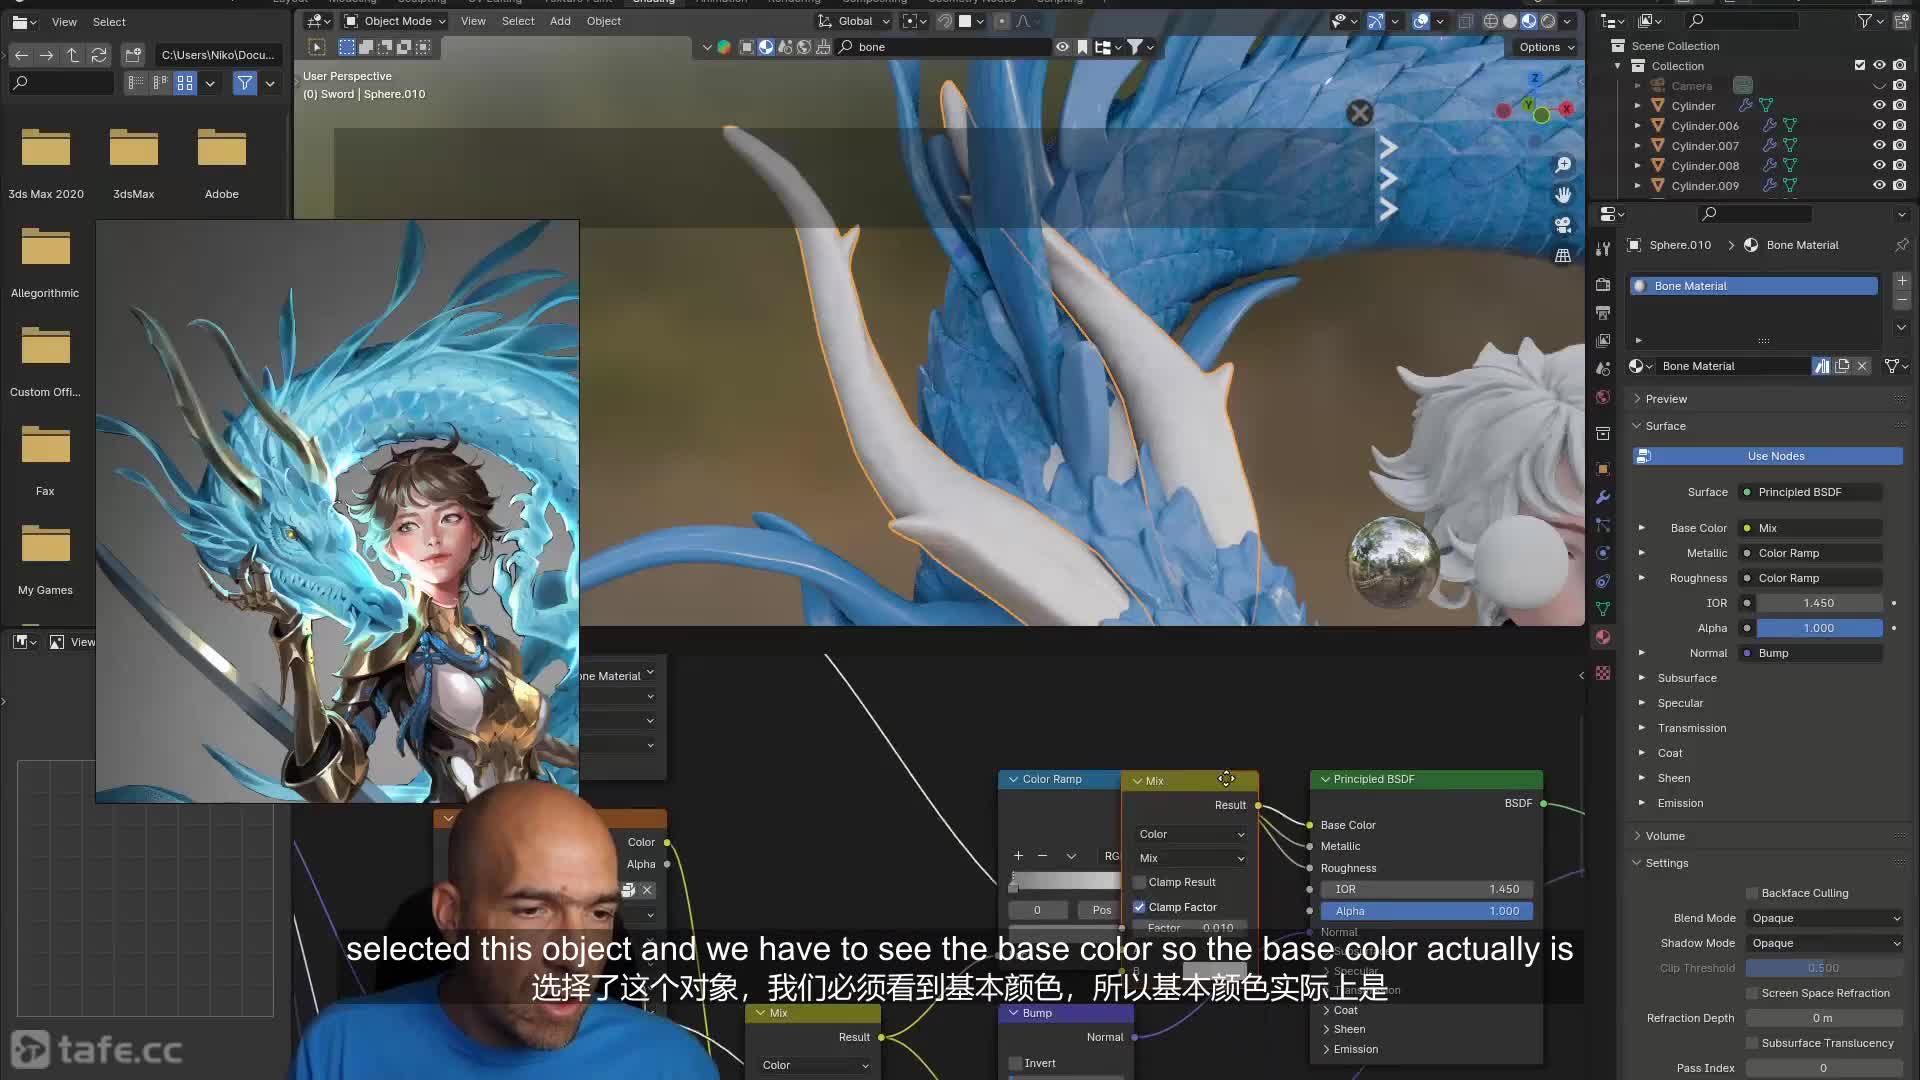
Task: Open the Tool properties tab
Action: [1603, 248]
